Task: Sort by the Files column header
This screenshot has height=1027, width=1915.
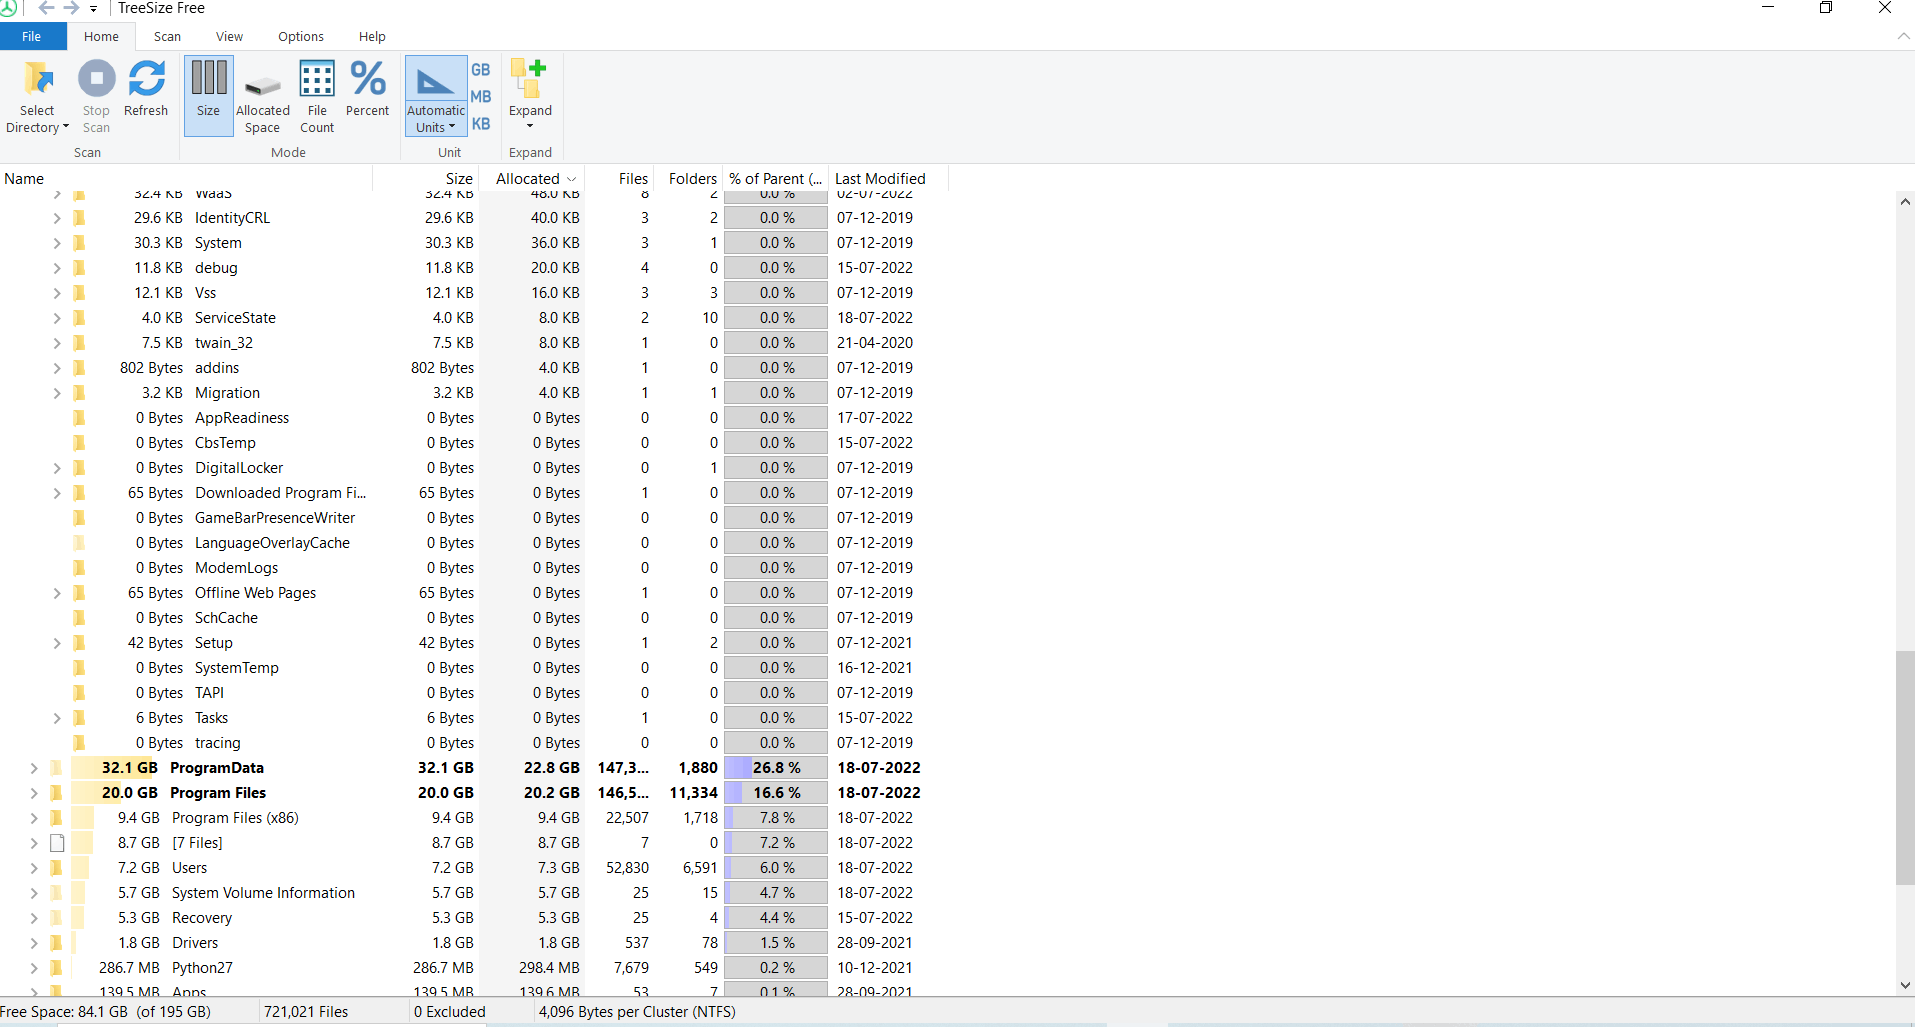Action: [x=620, y=179]
